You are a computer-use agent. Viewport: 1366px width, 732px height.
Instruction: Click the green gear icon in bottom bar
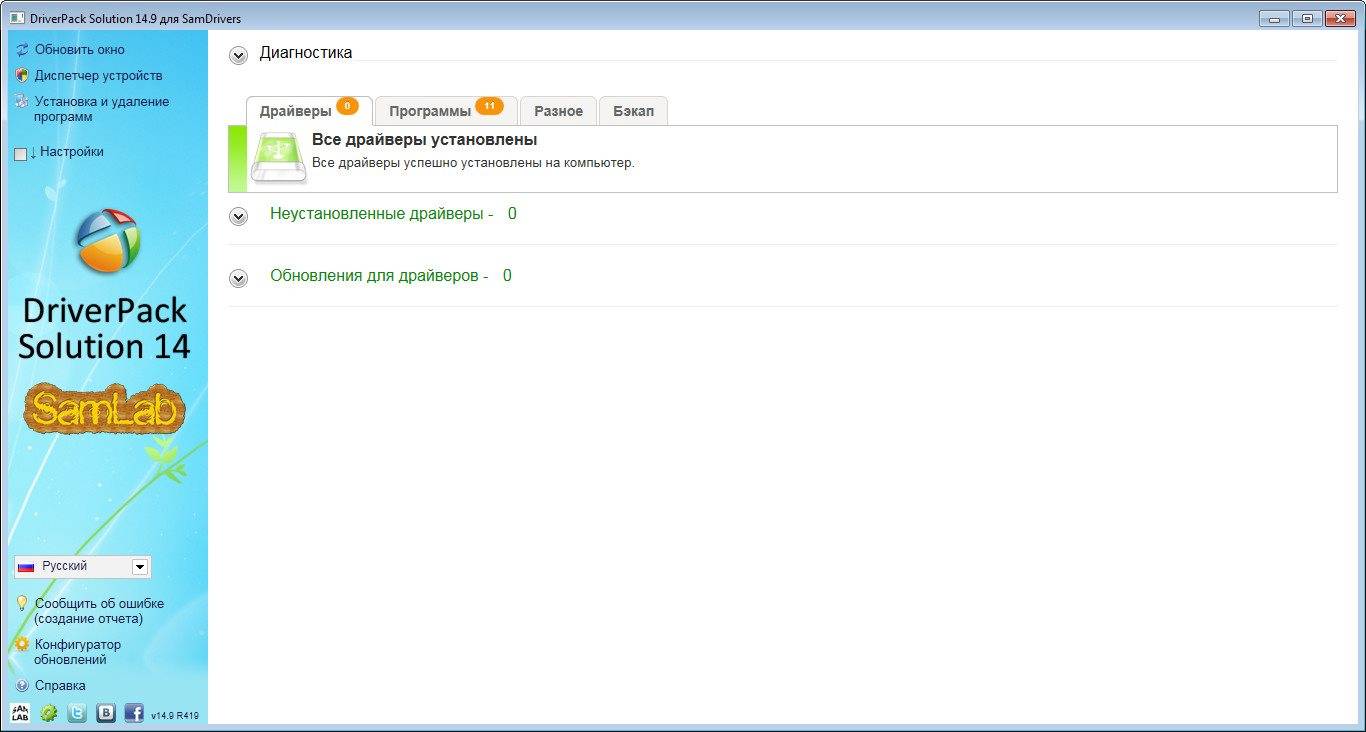point(49,713)
